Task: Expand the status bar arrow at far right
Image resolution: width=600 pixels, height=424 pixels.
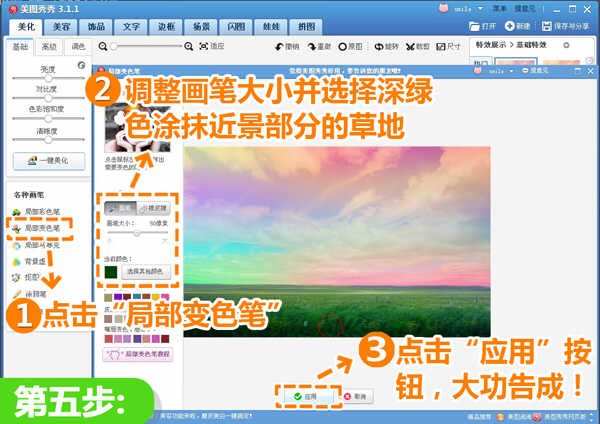Action: [x=592, y=416]
